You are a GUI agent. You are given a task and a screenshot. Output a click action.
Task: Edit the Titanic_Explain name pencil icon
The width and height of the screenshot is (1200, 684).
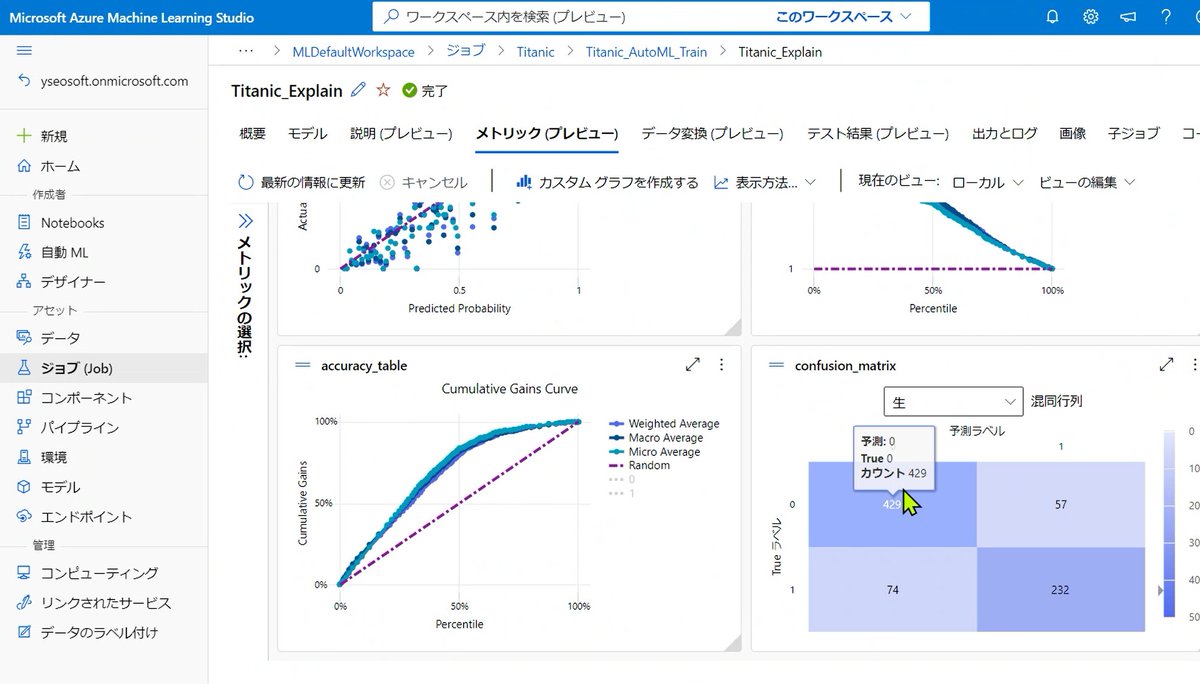click(359, 90)
